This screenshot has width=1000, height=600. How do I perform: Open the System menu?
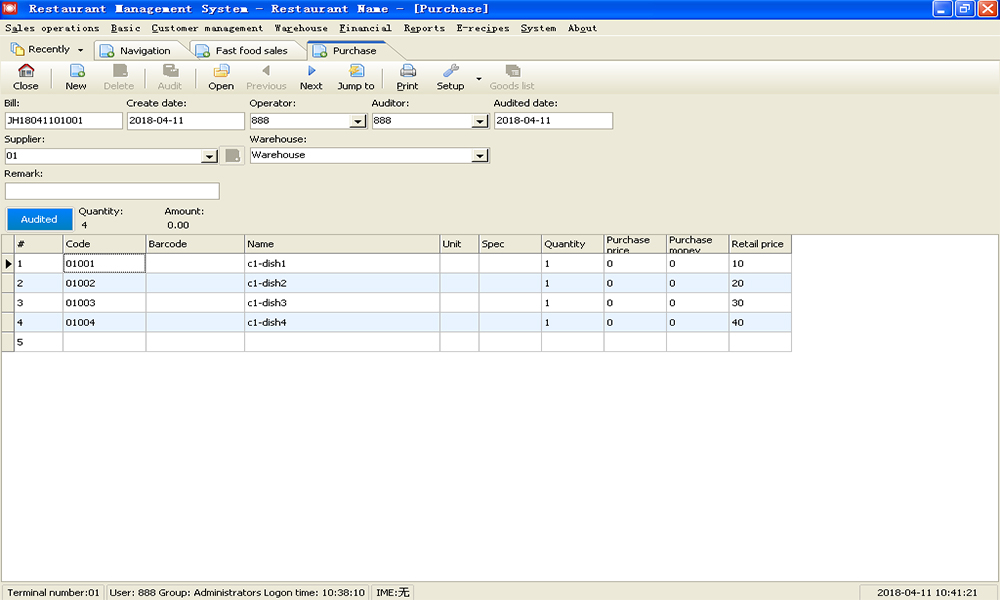tap(538, 28)
